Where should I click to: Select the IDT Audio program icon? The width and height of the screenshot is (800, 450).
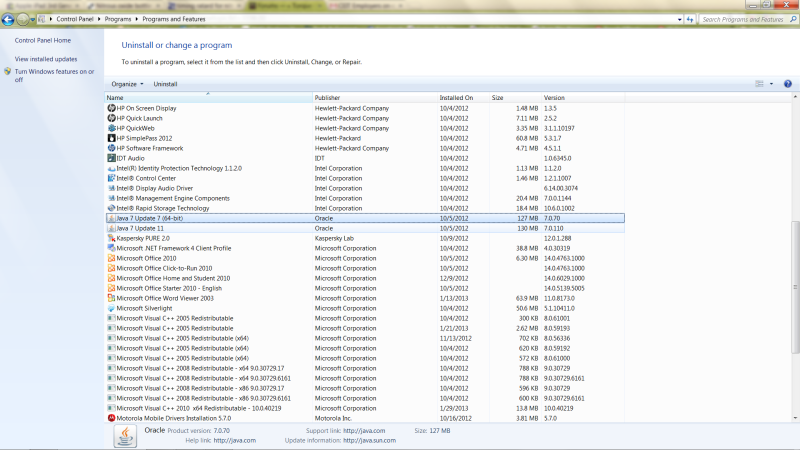click(x=111, y=158)
